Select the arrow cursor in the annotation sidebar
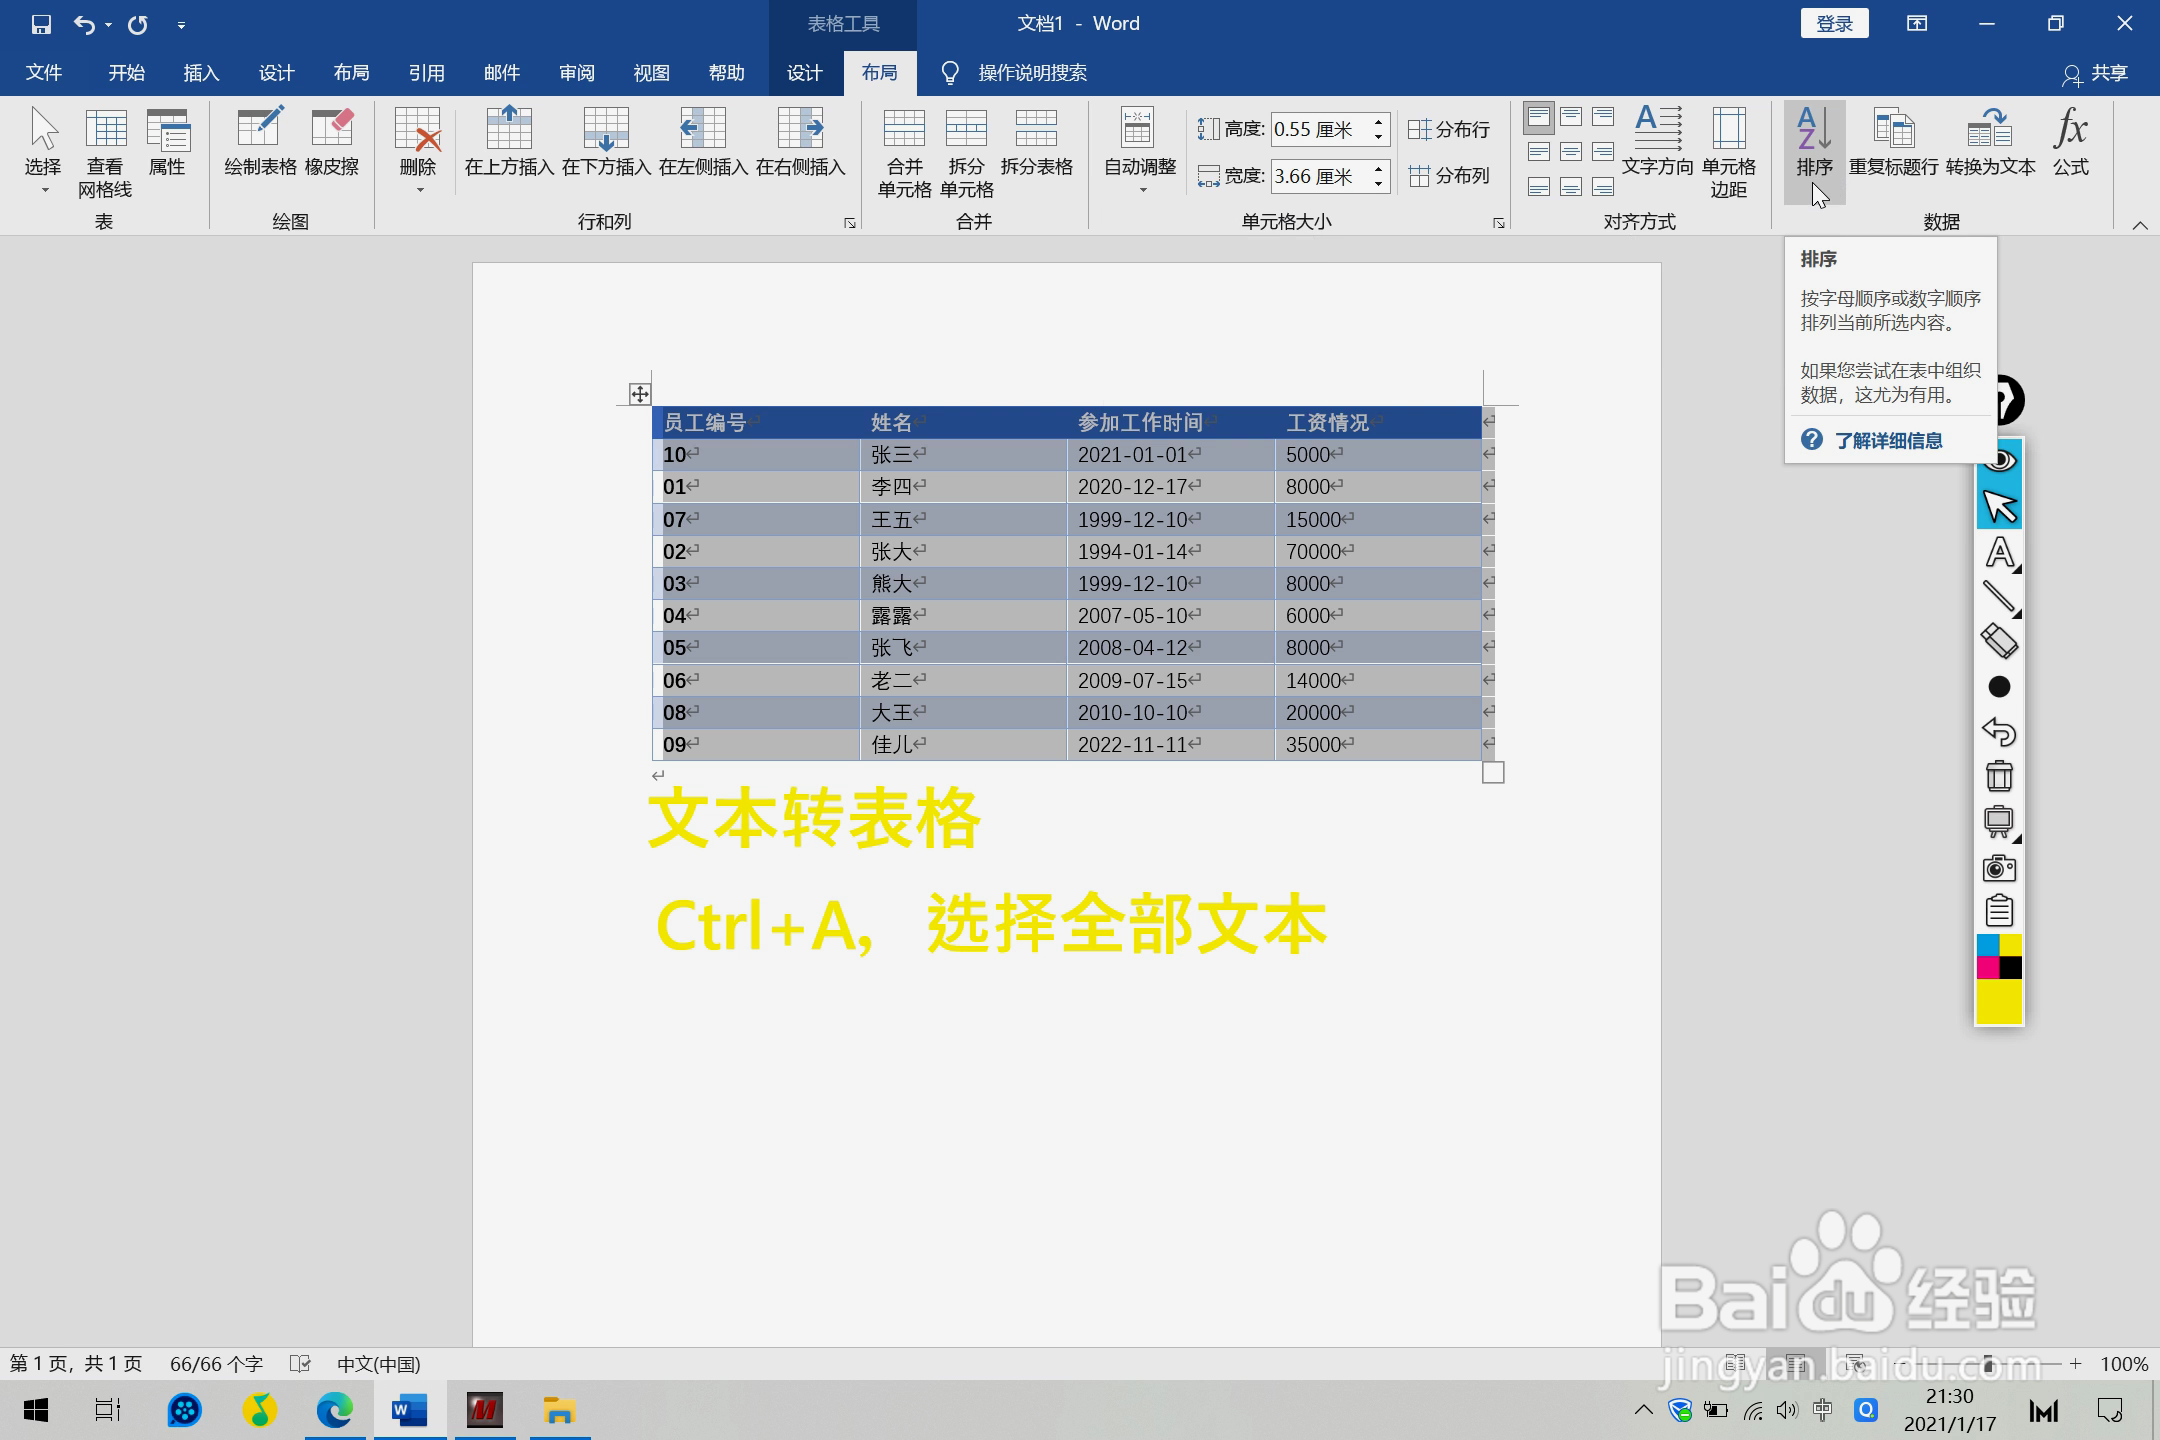This screenshot has width=2160, height=1440. (2000, 505)
